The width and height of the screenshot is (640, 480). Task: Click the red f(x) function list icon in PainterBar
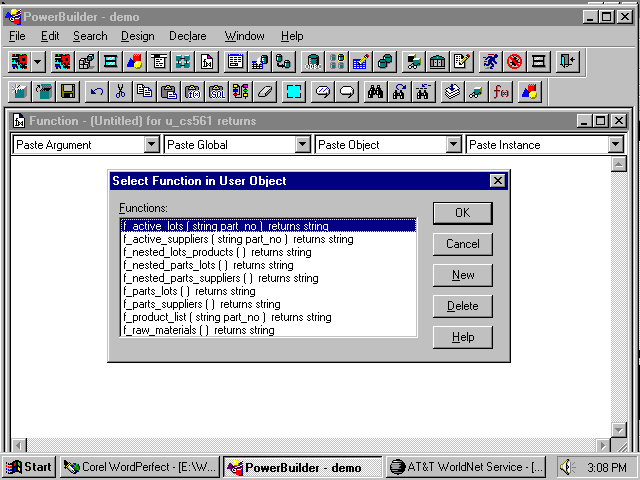(x=500, y=92)
